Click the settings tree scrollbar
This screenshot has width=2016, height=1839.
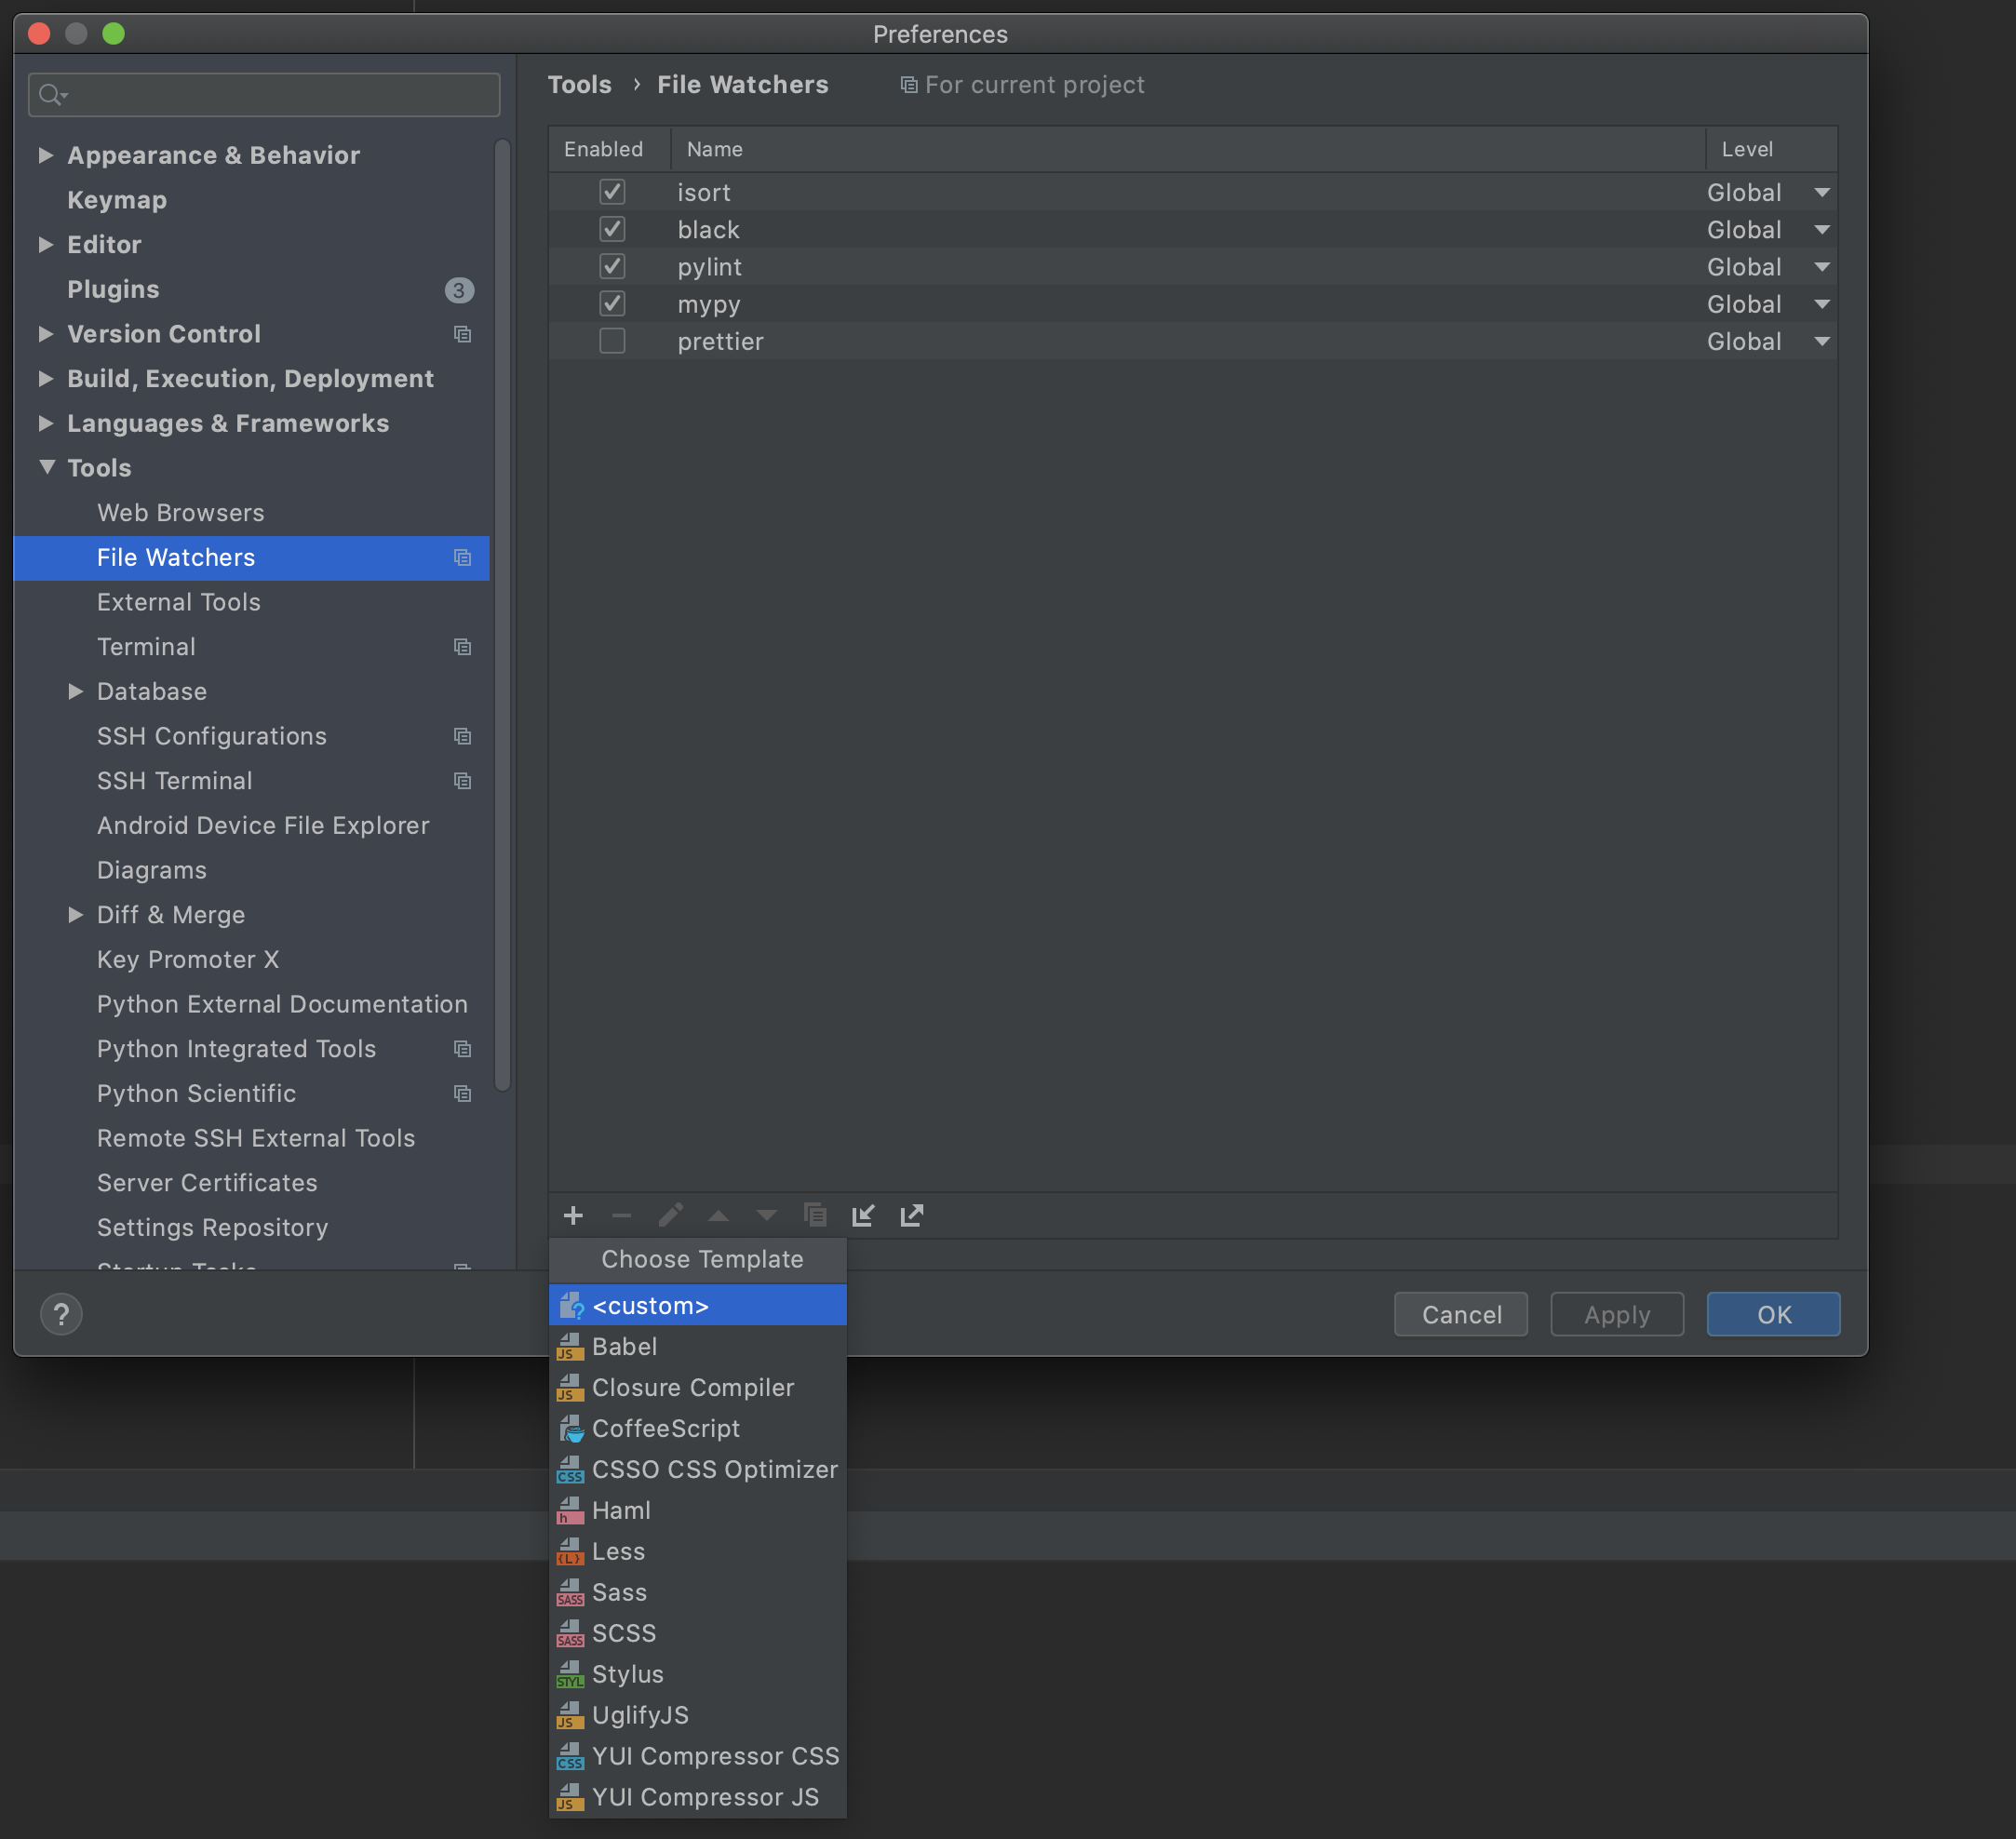coord(503,615)
